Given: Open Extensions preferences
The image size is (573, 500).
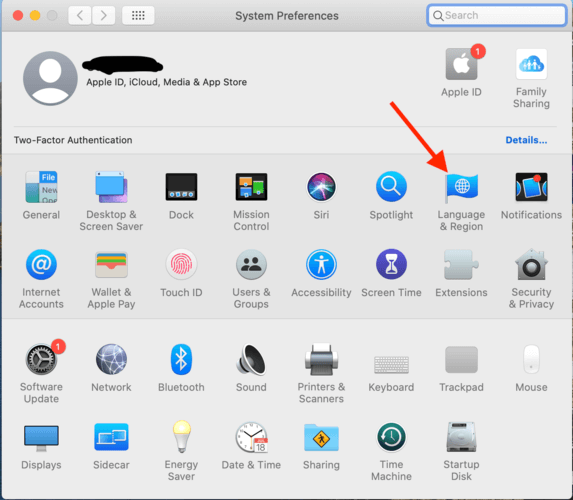Looking at the screenshot, I should tap(461, 265).
